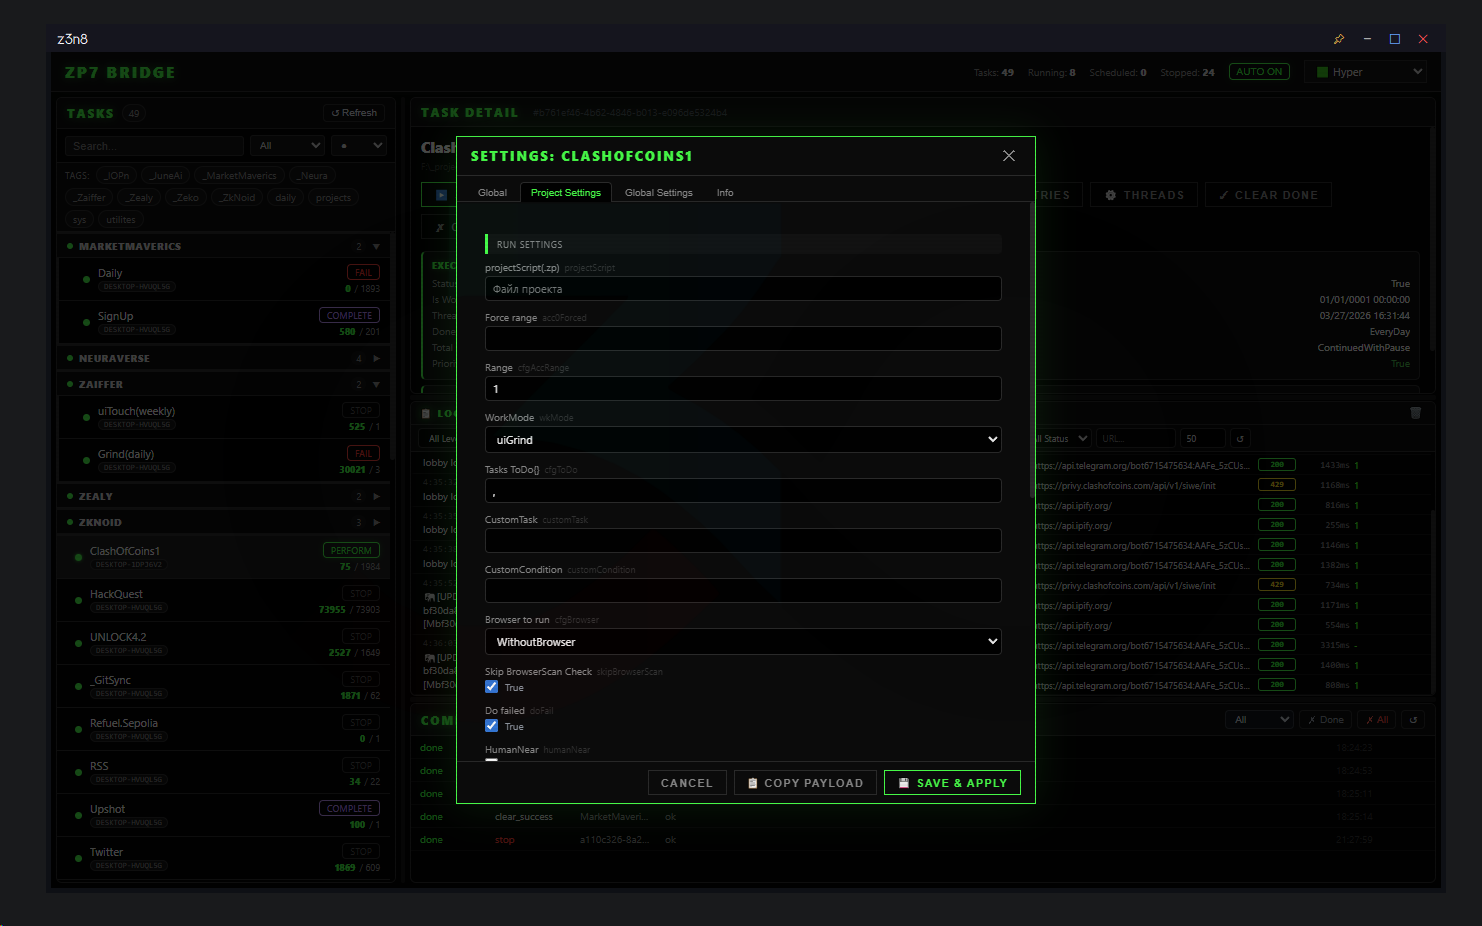This screenshot has height=926, width=1482.
Task: Click the clipboard icon on Copy Payload
Action: click(x=752, y=783)
